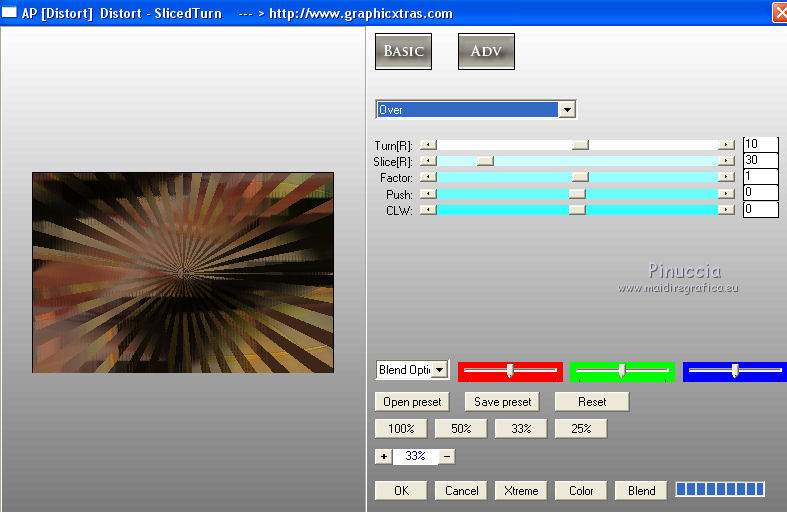Open the Over mode dropdown
This screenshot has height=512, width=787.
pyautogui.click(x=475, y=109)
